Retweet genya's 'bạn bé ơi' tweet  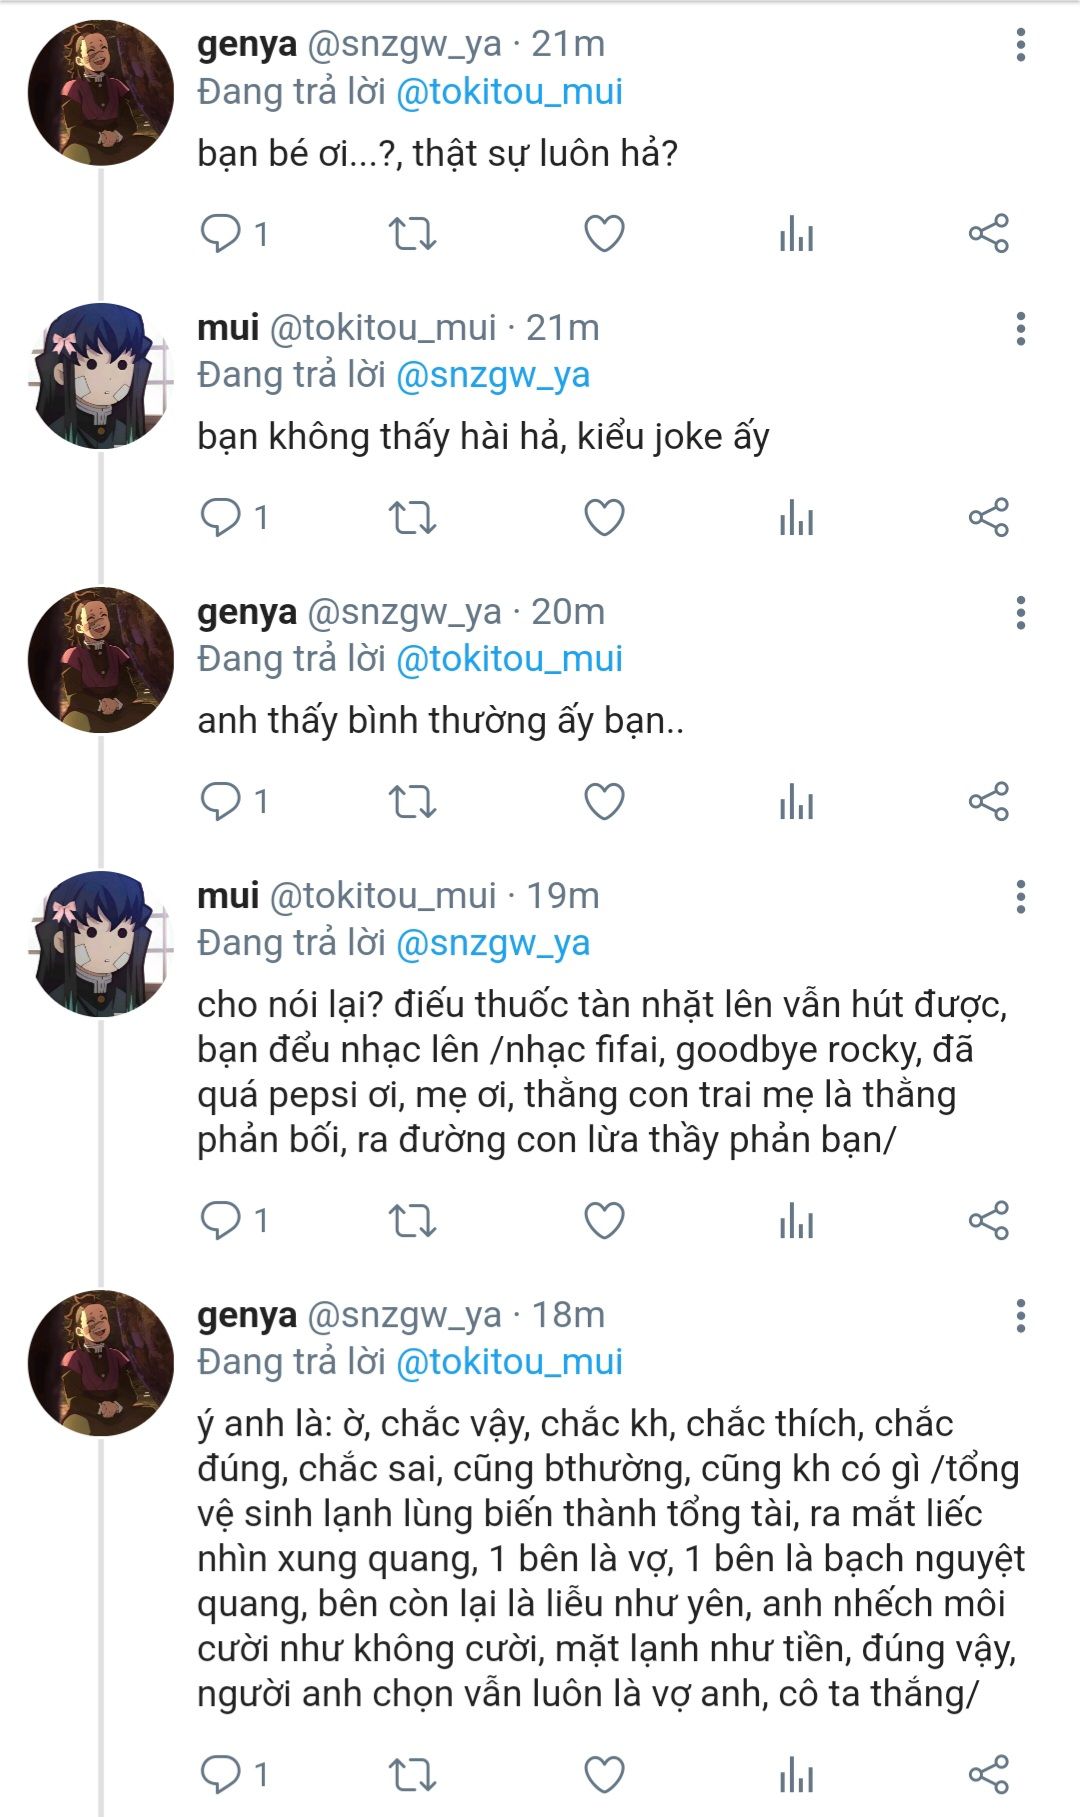coord(412,234)
